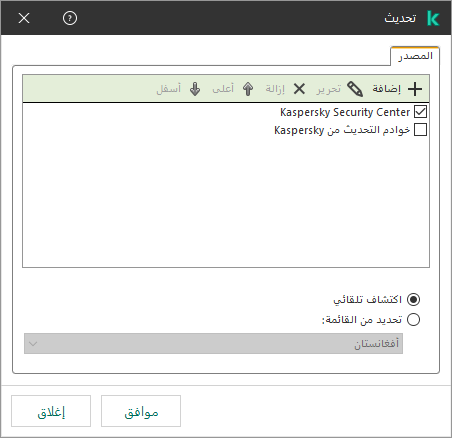The width and height of the screenshot is (452, 438).
Task: Click the dropdown chevron on country list
Action: point(33,343)
